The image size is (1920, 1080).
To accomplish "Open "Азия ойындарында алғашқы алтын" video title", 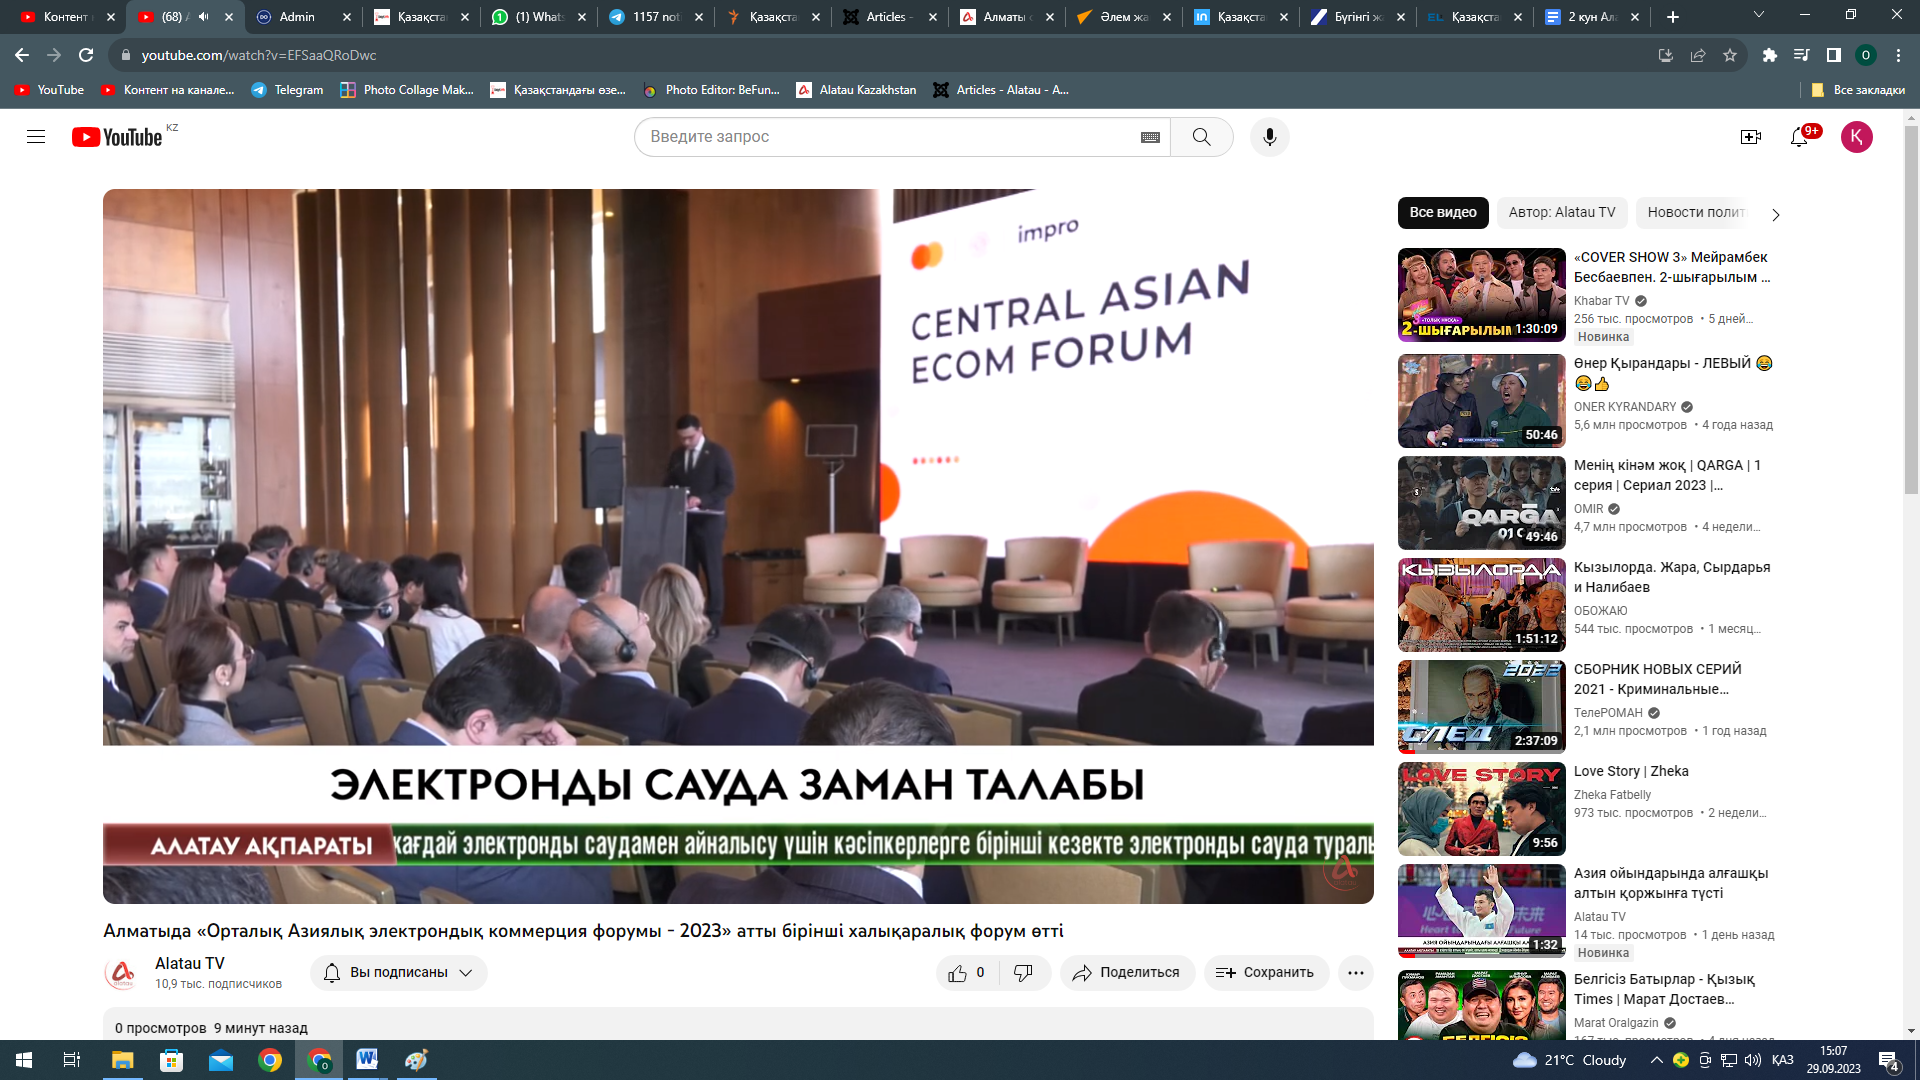I will coord(1671,883).
